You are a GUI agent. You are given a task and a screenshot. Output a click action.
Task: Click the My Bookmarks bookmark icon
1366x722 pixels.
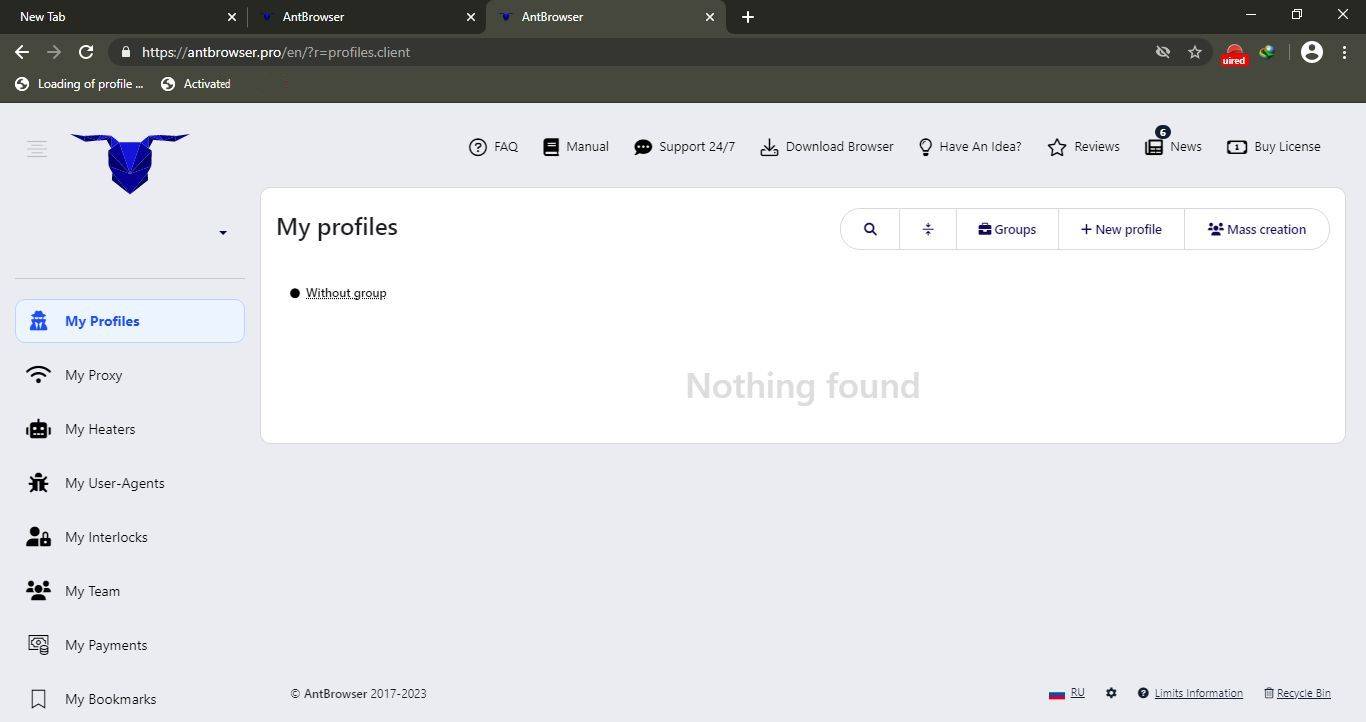[x=38, y=699]
